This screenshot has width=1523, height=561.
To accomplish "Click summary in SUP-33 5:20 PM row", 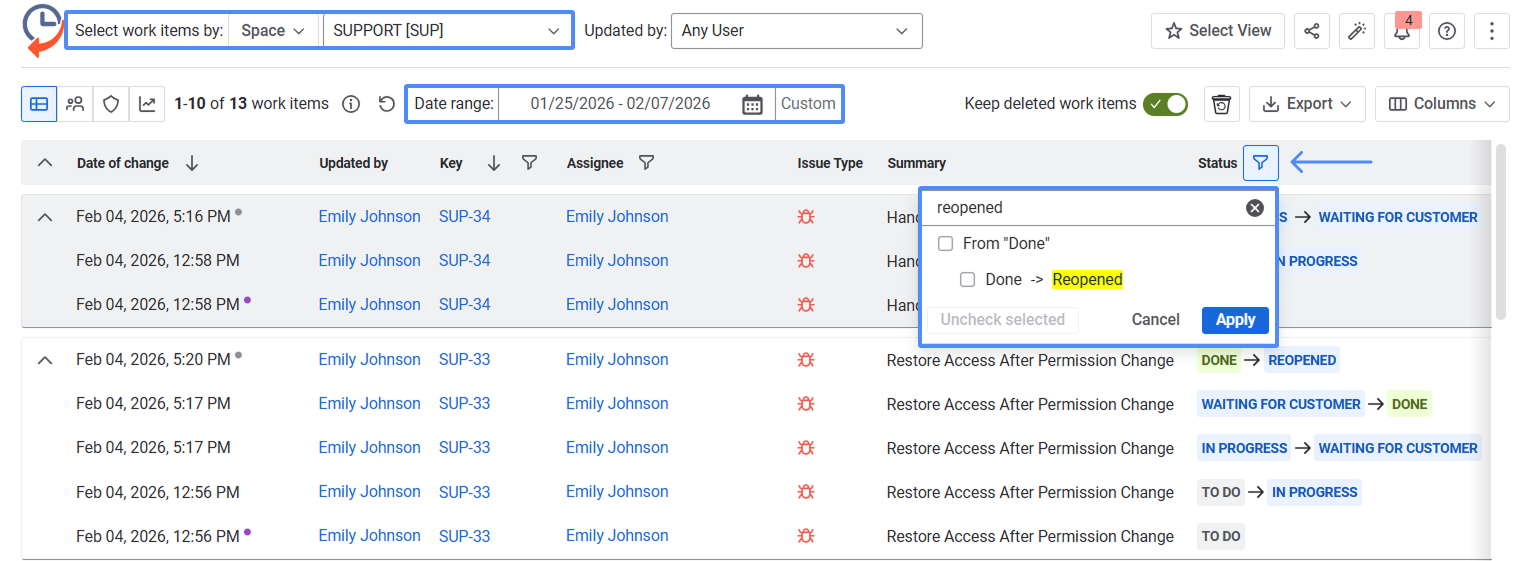I will pos(1030,360).
